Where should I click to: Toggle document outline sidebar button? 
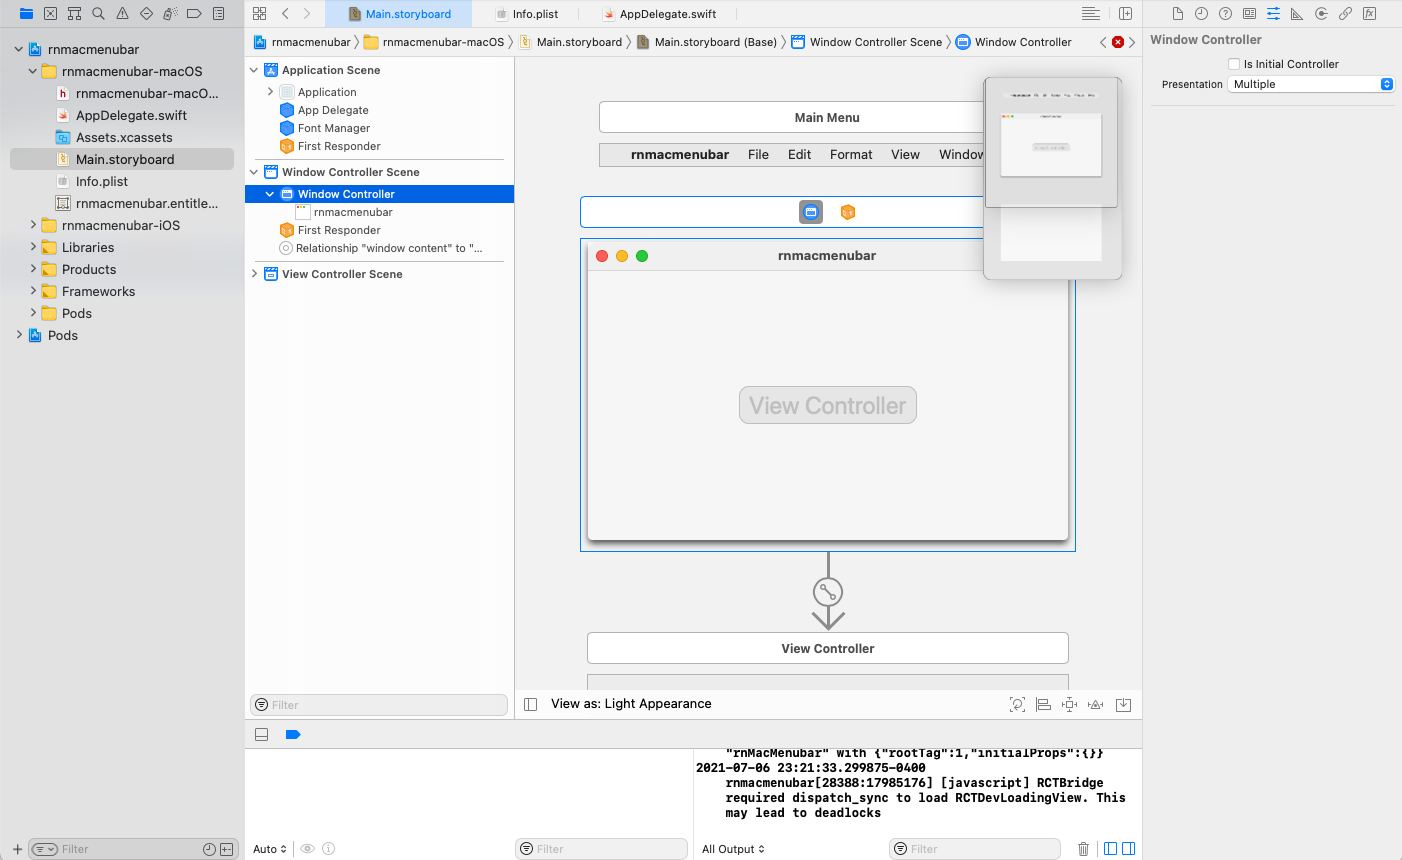tap(531, 704)
